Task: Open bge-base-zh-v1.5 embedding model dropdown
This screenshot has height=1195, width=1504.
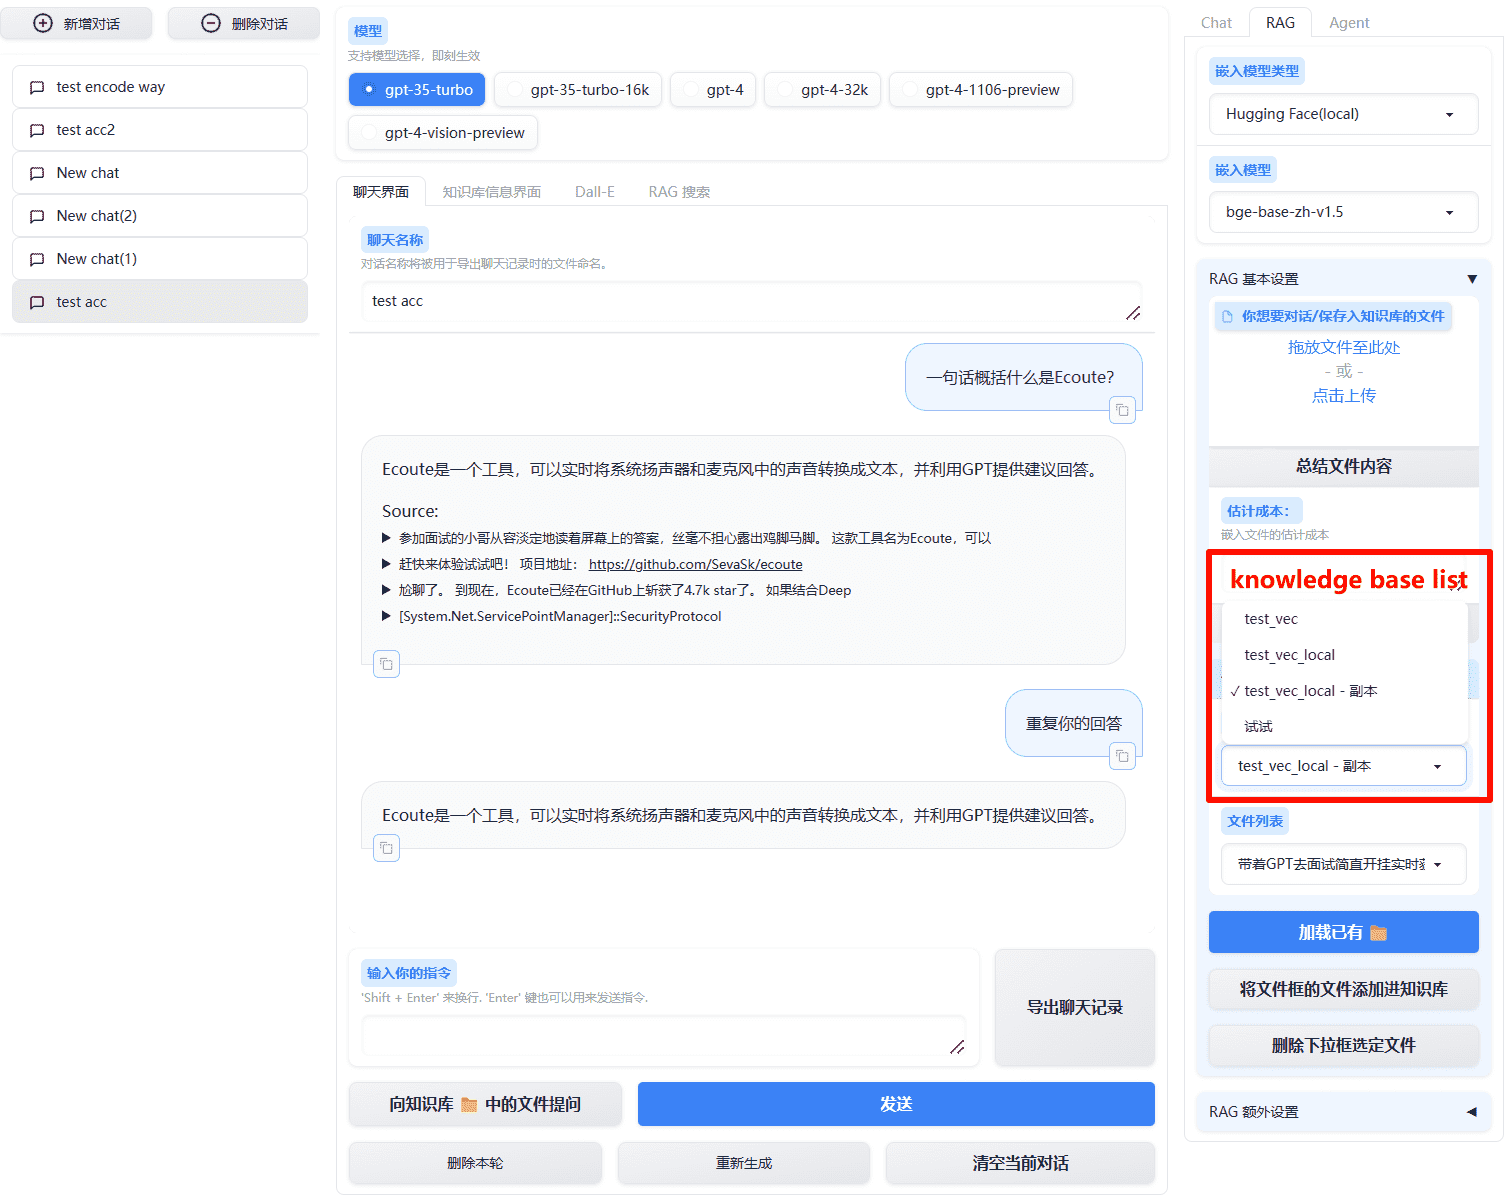Action: tap(1343, 212)
